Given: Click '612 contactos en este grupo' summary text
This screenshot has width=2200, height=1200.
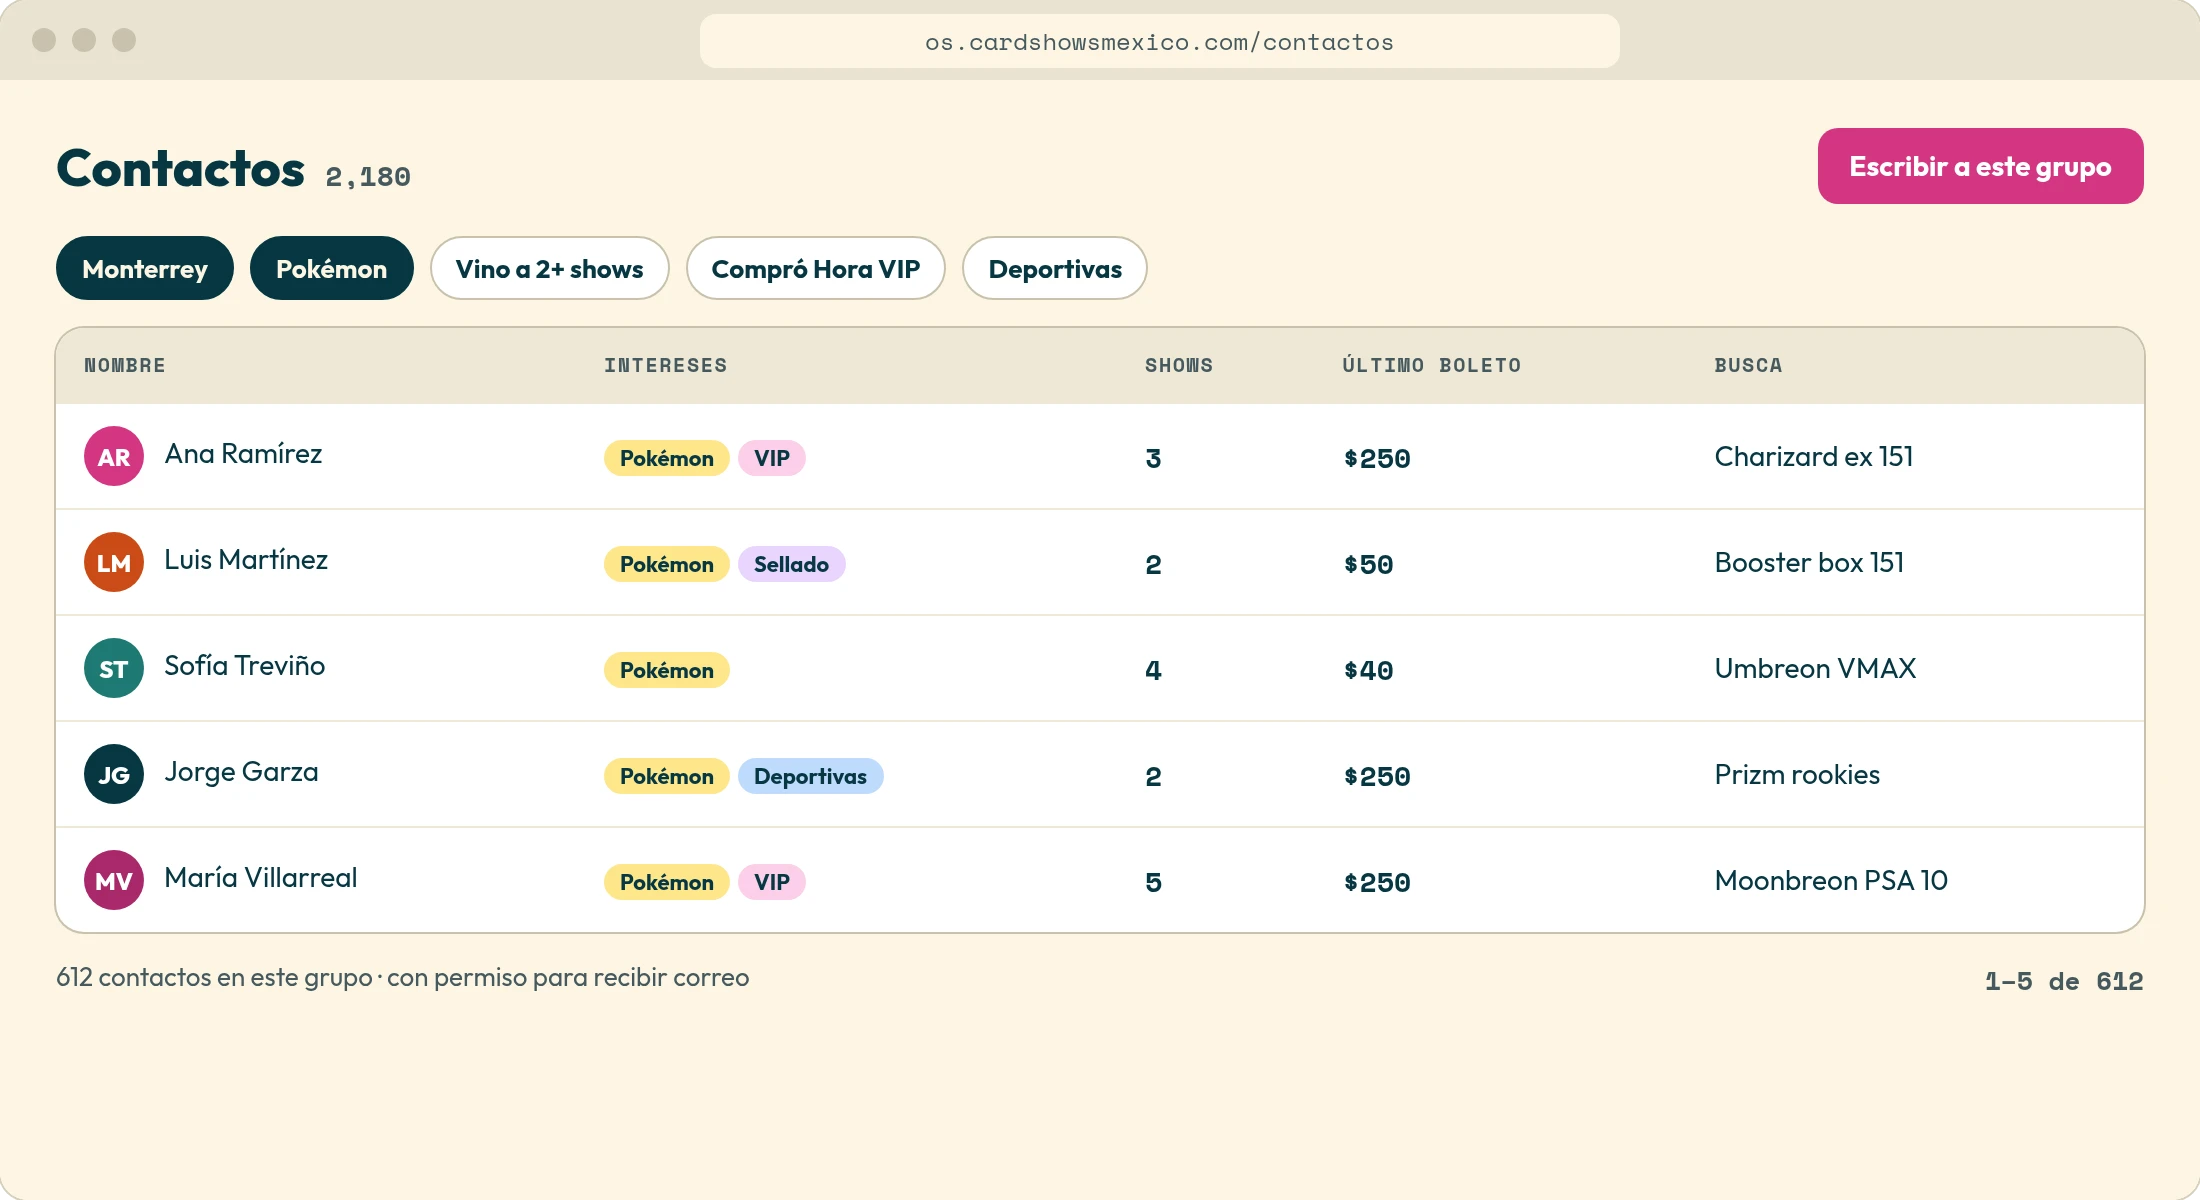Looking at the screenshot, I should 214,977.
